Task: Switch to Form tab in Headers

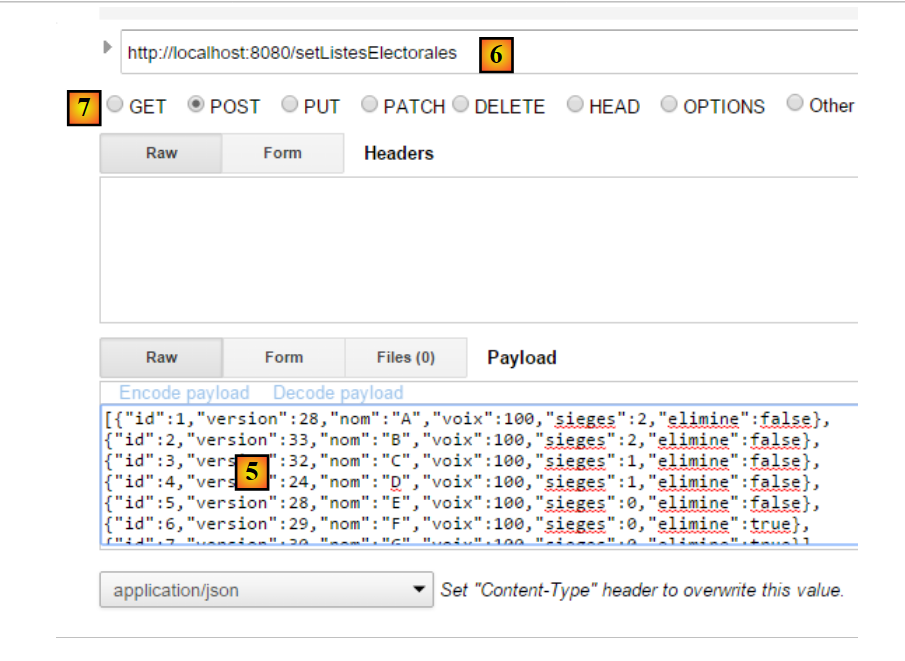Action: tap(282, 153)
